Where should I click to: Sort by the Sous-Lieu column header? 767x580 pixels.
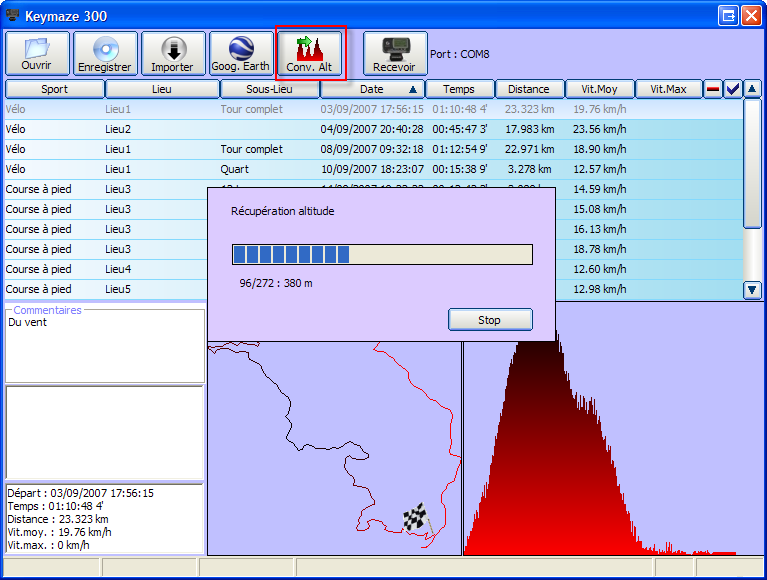(270, 89)
